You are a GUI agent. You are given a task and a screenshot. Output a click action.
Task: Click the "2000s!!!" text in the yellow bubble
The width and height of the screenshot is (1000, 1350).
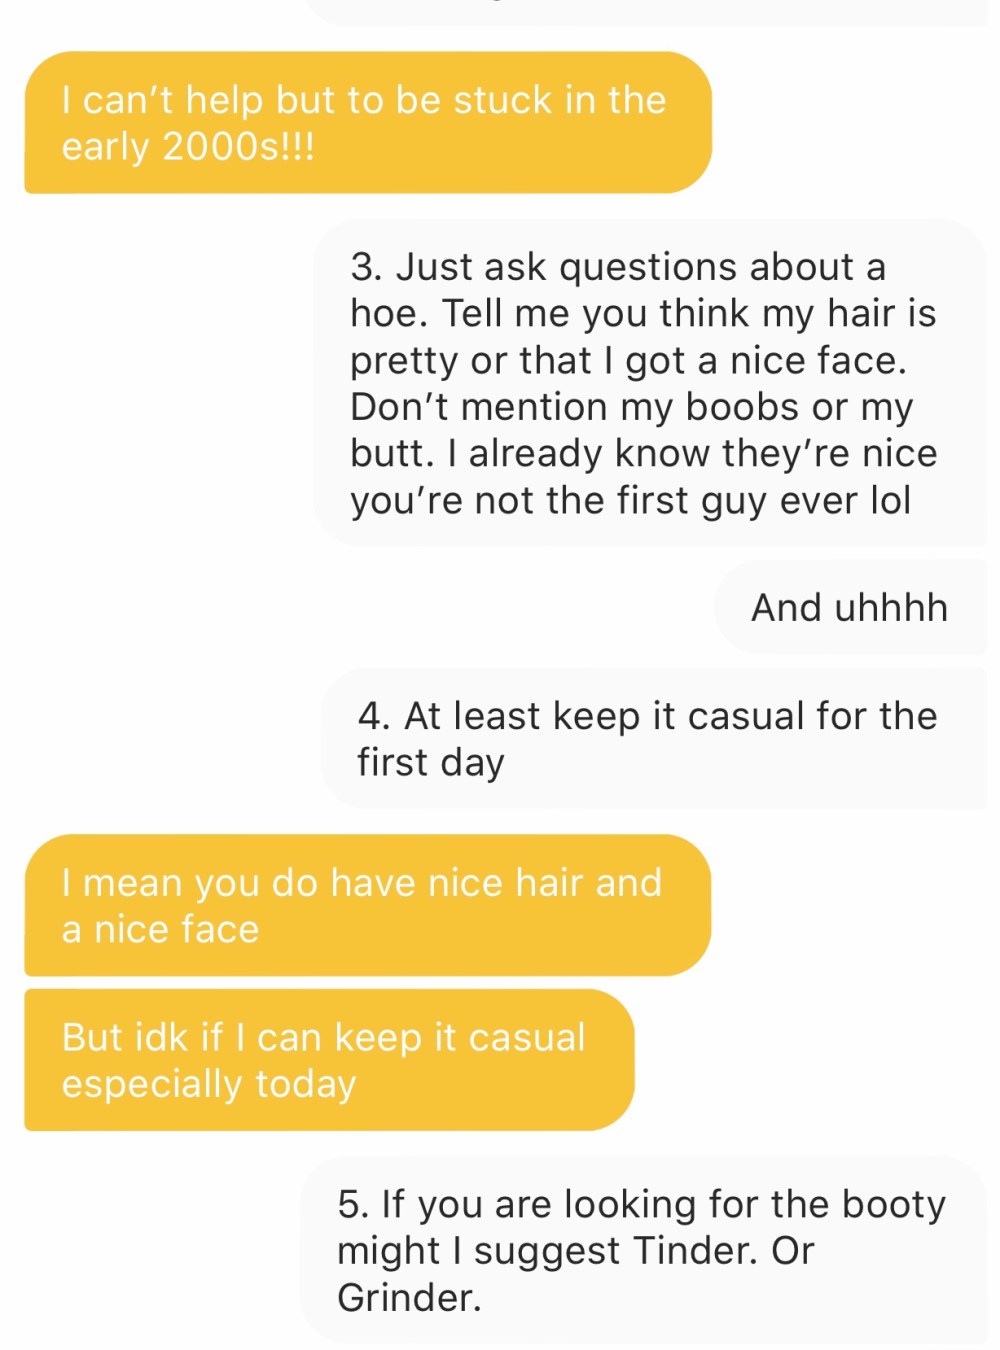tap(238, 147)
